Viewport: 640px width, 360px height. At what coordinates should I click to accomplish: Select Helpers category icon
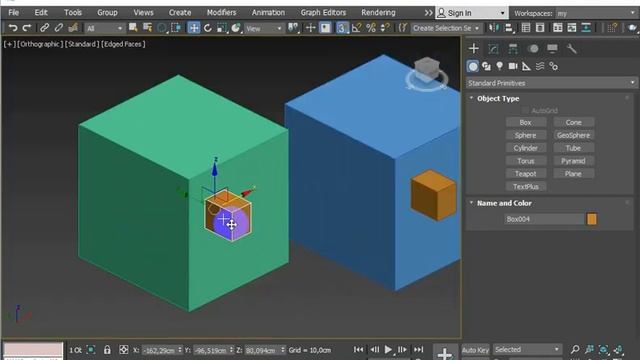point(527,66)
